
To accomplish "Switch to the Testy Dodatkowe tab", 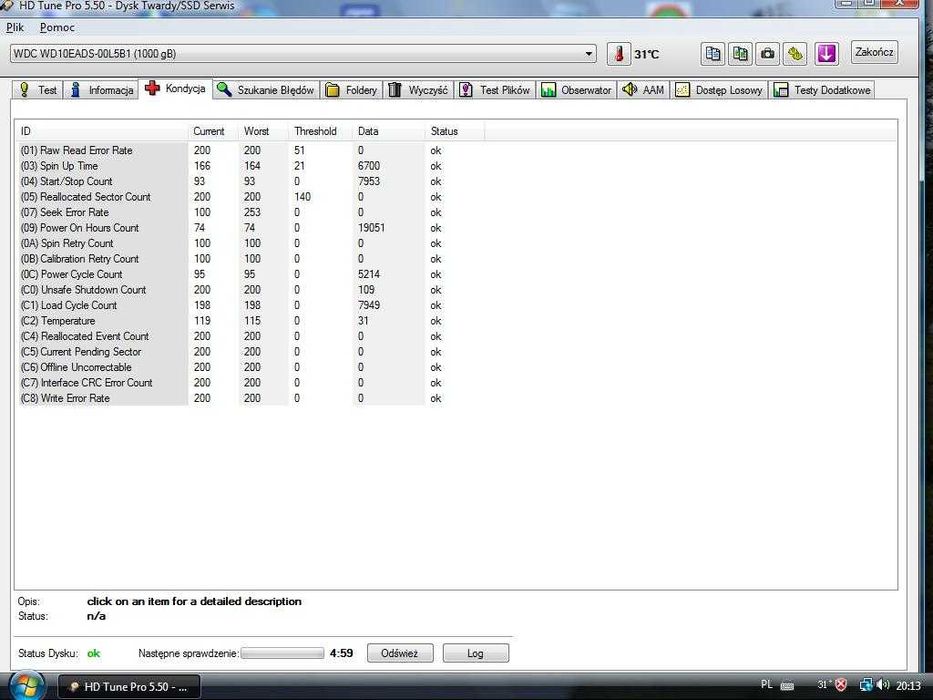I will pyautogui.click(x=822, y=90).
